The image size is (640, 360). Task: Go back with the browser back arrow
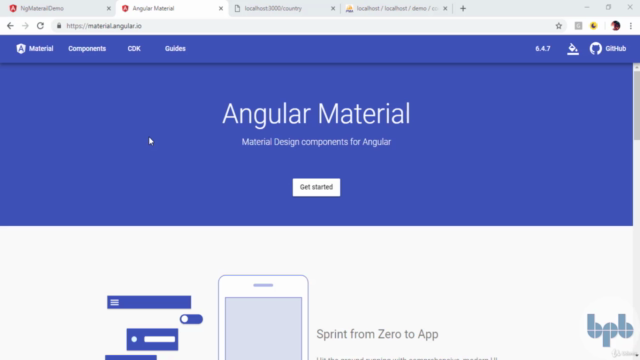(10, 26)
